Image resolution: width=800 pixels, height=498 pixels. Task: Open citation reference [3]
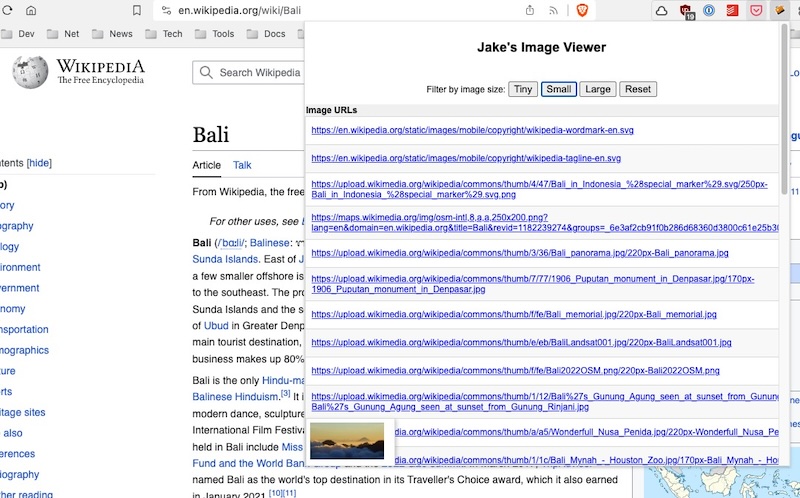[x=285, y=394]
